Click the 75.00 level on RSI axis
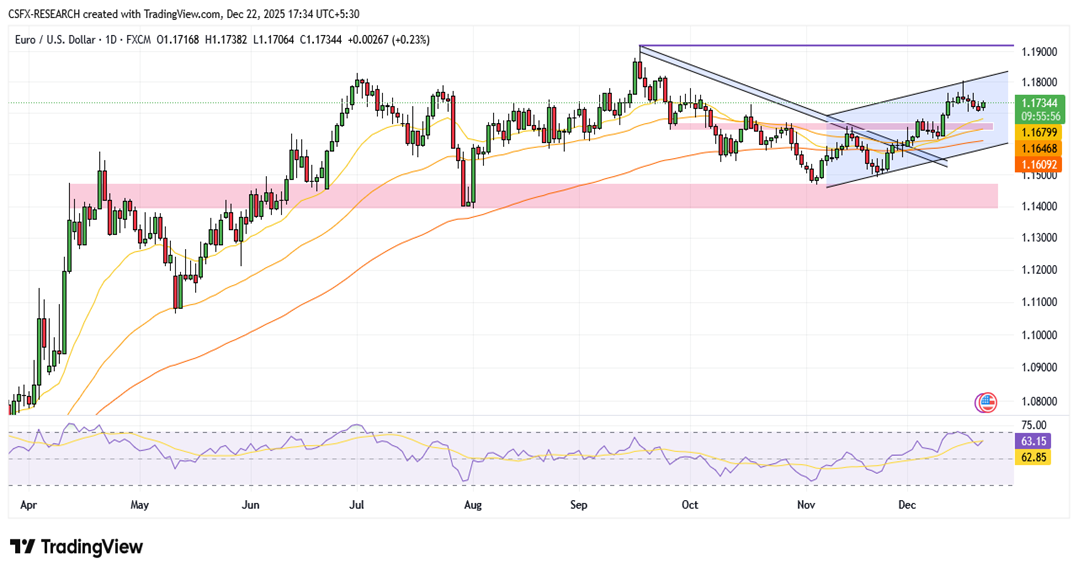 point(1036,424)
